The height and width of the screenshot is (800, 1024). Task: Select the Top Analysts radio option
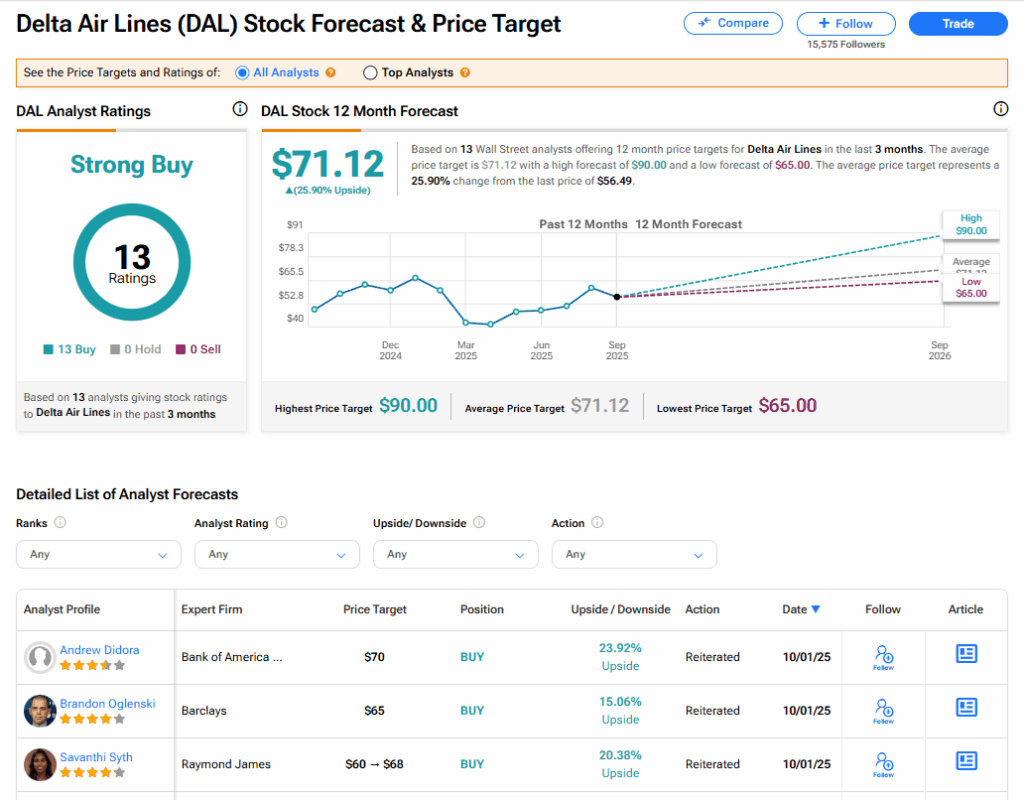pos(370,73)
